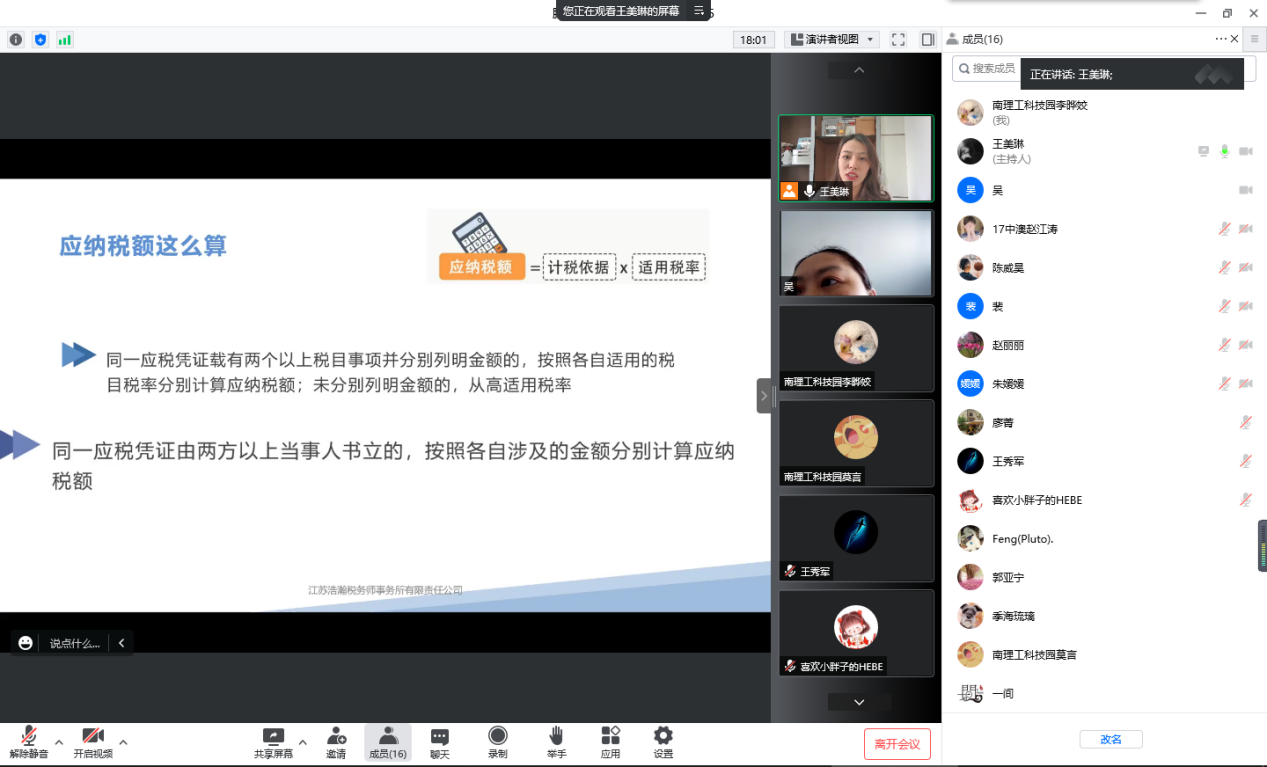Click the 举手 raise hand icon

[556, 737]
